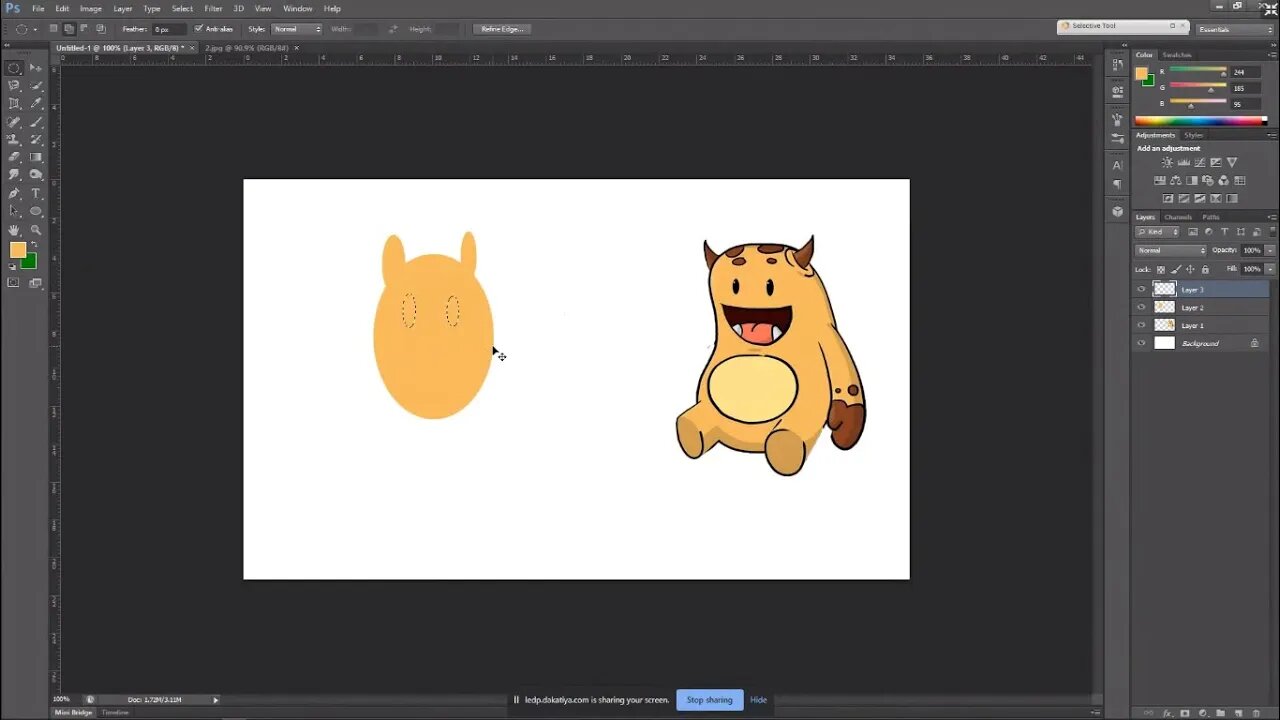The height and width of the screenshot is (720, 1280).
Task: Add Vibrance triangle adjustment
Action: (x=1232, y=163)
